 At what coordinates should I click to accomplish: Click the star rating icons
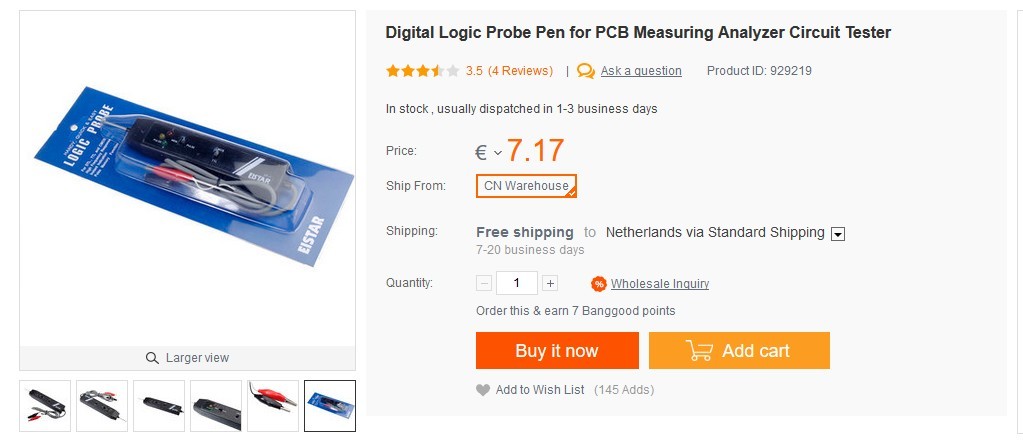click(x=422, y=71)
